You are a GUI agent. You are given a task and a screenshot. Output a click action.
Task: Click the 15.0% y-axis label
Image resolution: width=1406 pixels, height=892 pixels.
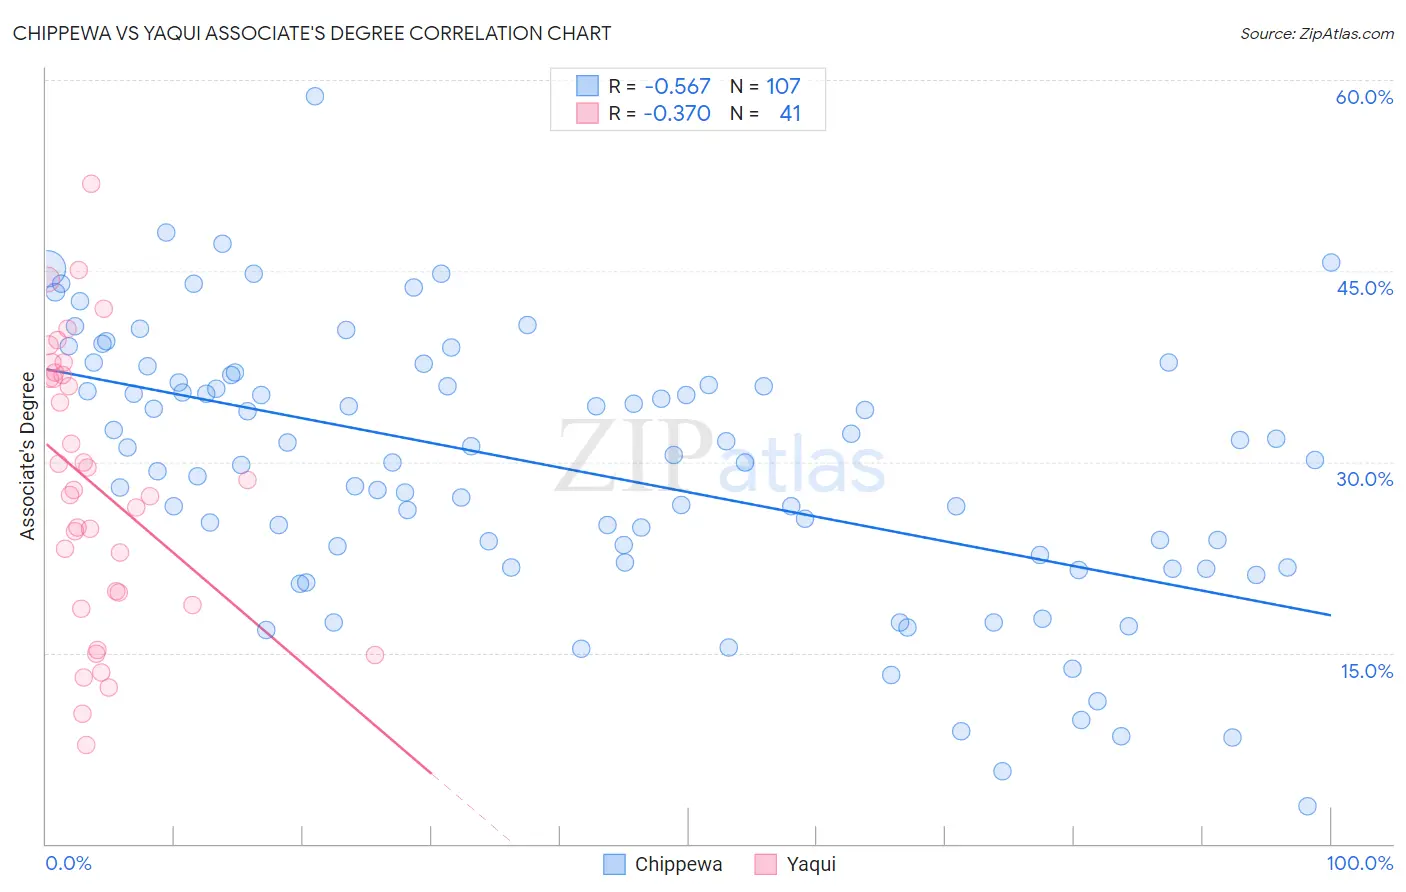point(1367,671)
